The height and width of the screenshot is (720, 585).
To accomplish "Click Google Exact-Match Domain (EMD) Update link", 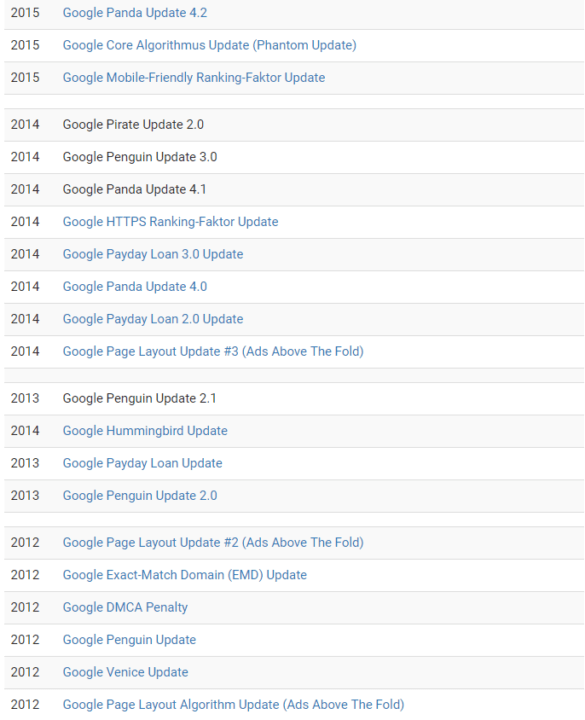I will (185, 575).
